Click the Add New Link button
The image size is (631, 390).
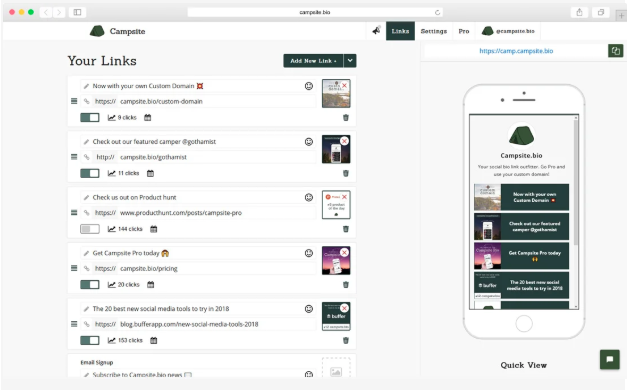pyautogui.click(x=313, y=61)
